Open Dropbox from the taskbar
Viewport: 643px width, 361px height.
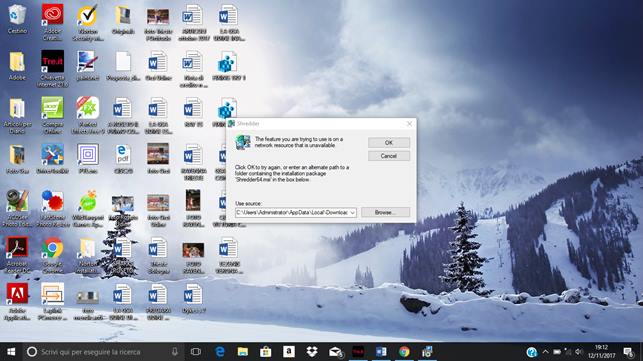click(312, 352)
